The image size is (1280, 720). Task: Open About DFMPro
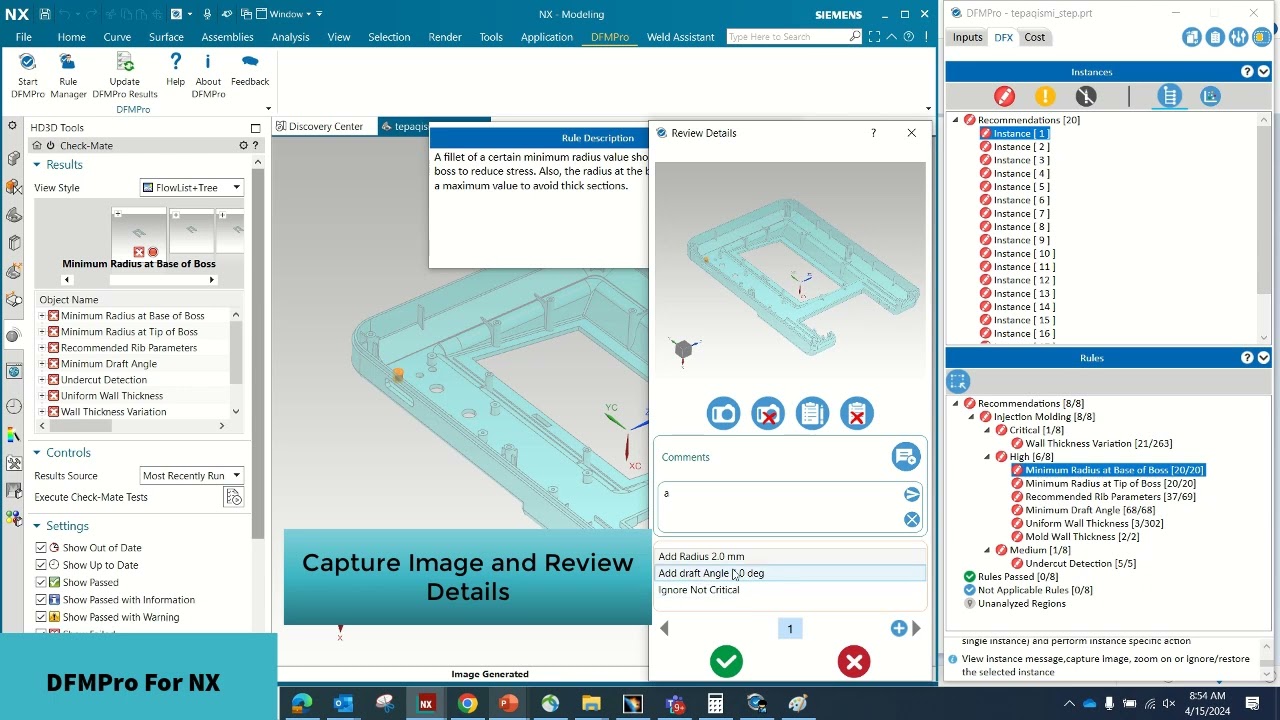point(208,63)
